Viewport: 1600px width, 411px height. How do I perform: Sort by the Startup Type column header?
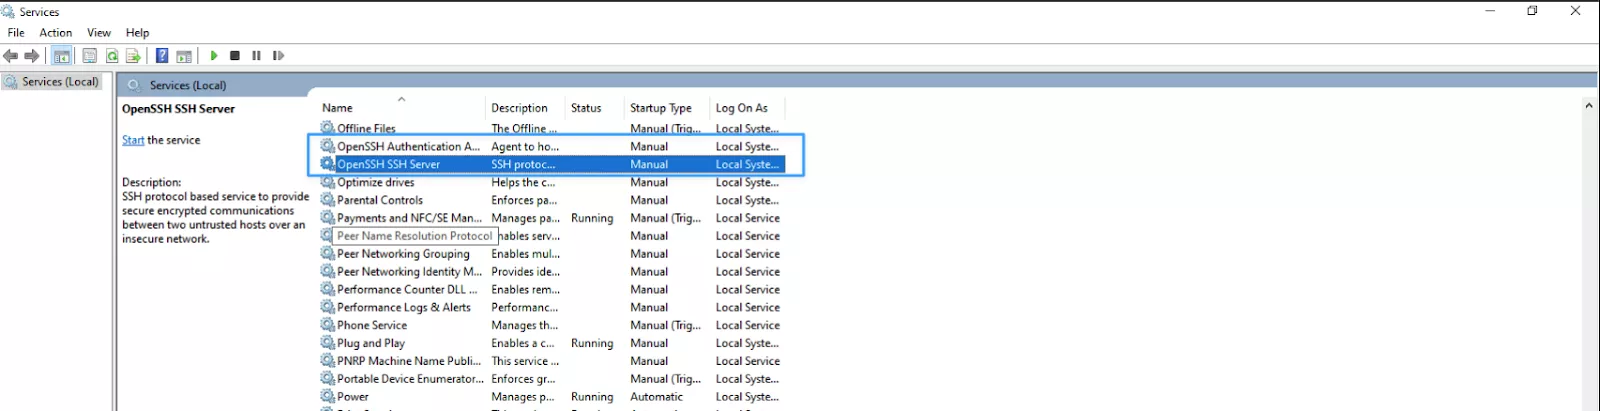click(660, 108)
